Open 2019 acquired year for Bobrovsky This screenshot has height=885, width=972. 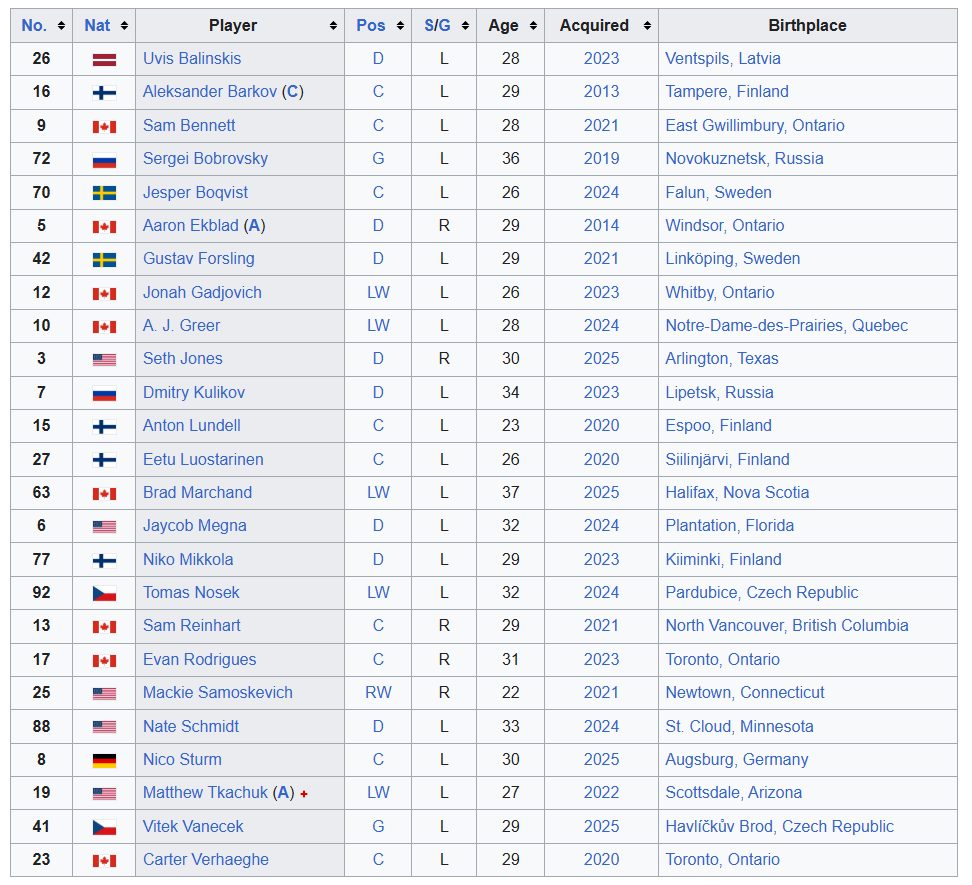[x=601, y=159]
